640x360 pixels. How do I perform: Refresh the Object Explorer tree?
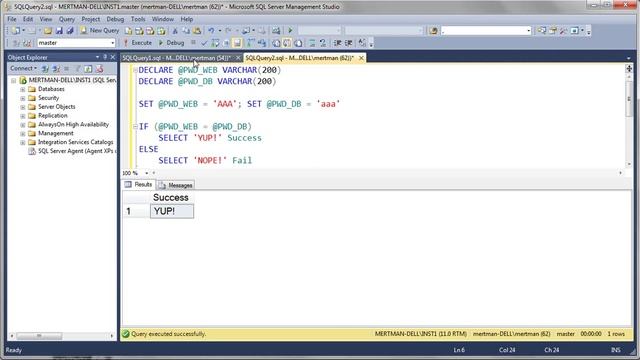(x=89, y=69)
